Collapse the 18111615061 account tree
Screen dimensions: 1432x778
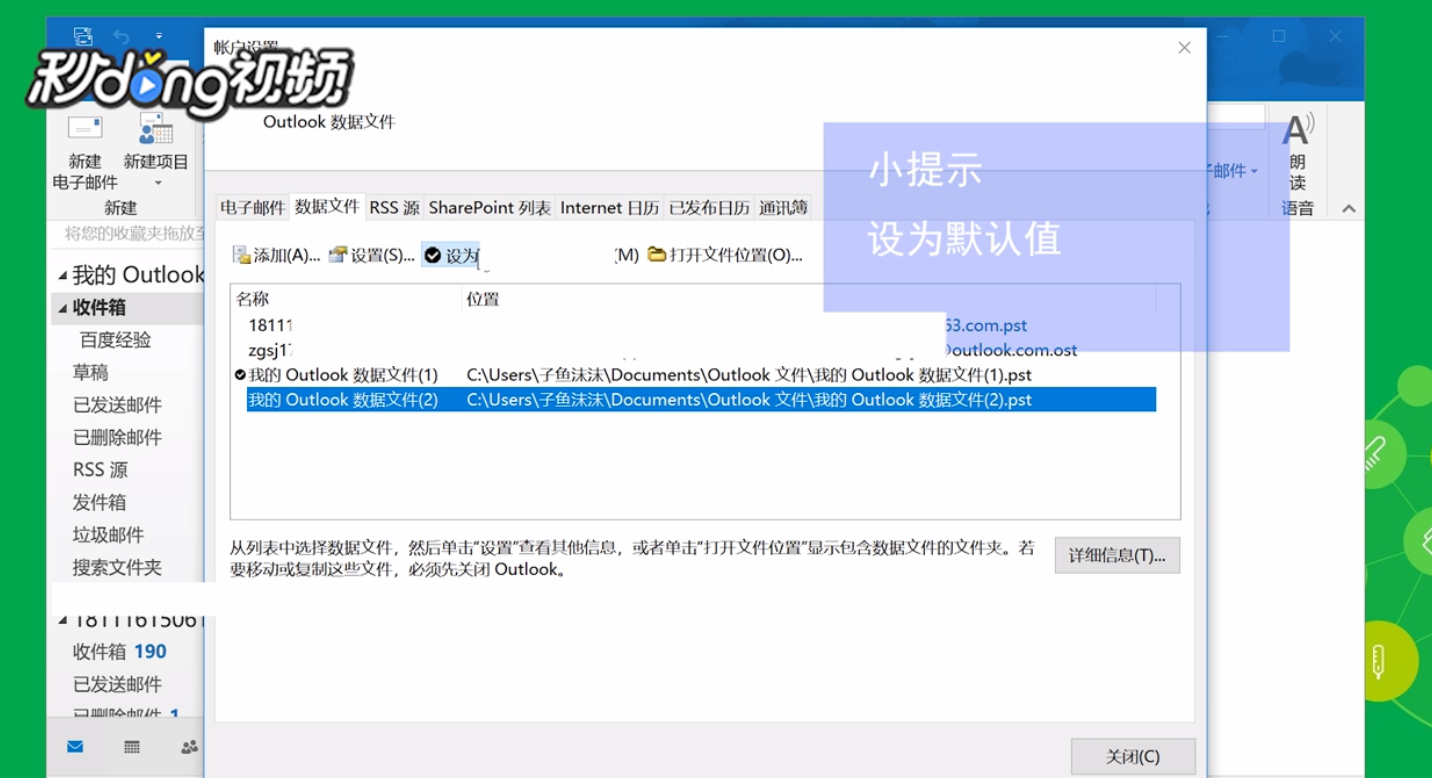point(63,621)
